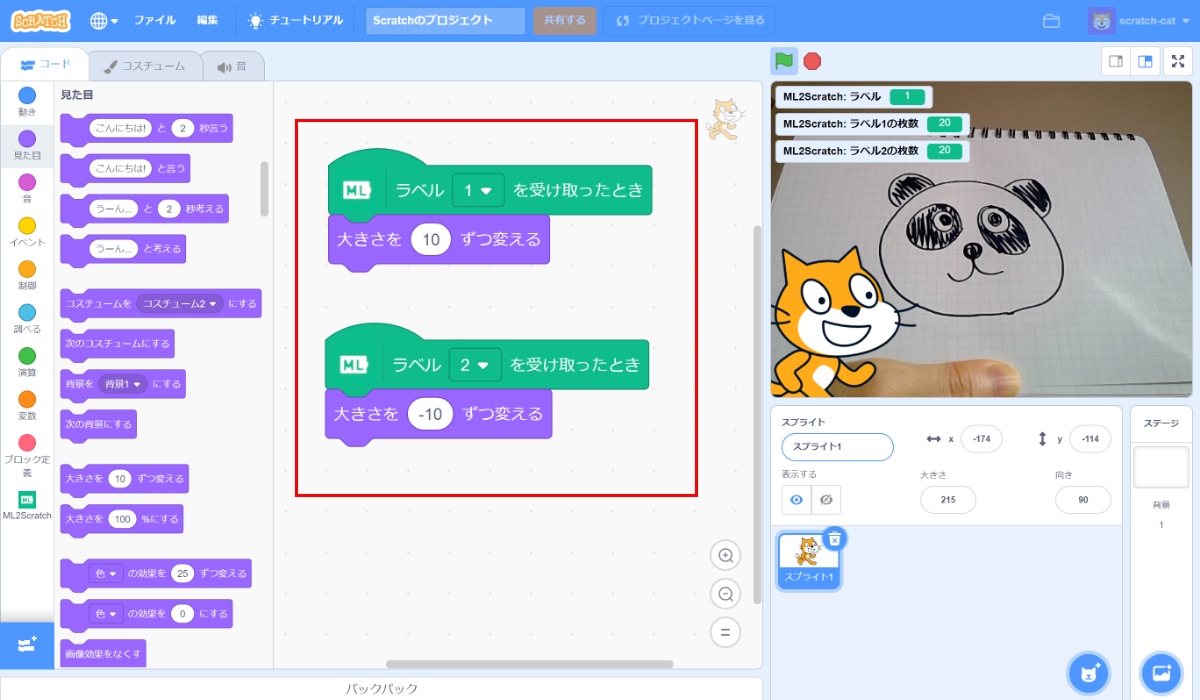Switch to small stage layout toggle

1114,61
